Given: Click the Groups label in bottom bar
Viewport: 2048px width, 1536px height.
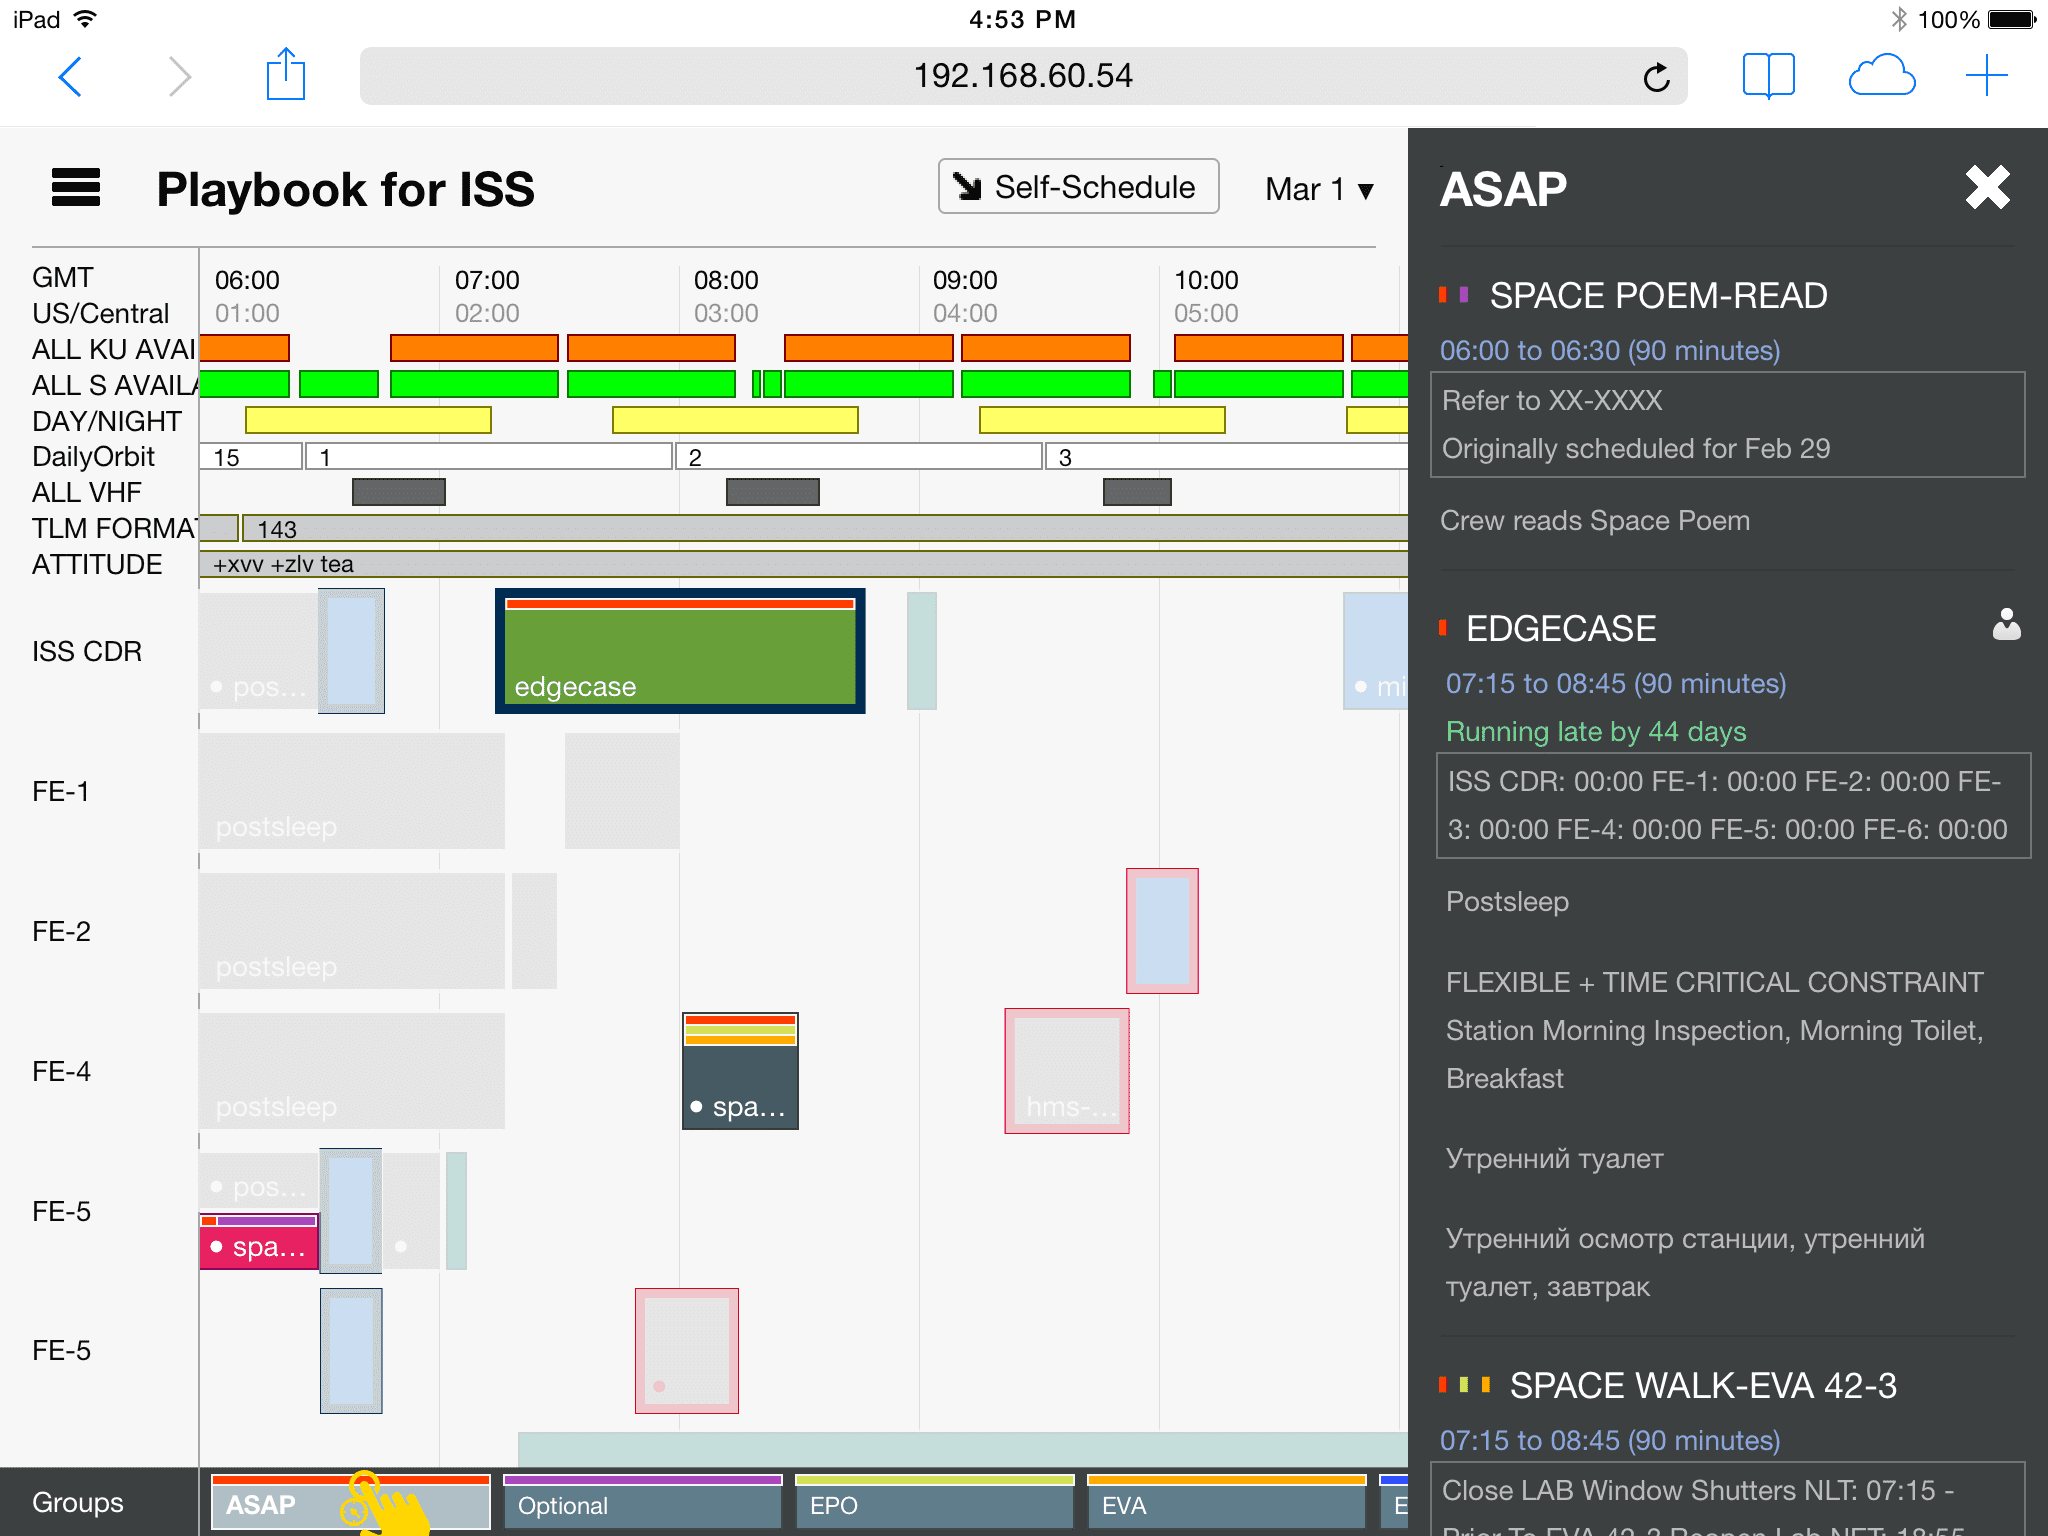Looking at the screenshot, I should coord(78,1502).
